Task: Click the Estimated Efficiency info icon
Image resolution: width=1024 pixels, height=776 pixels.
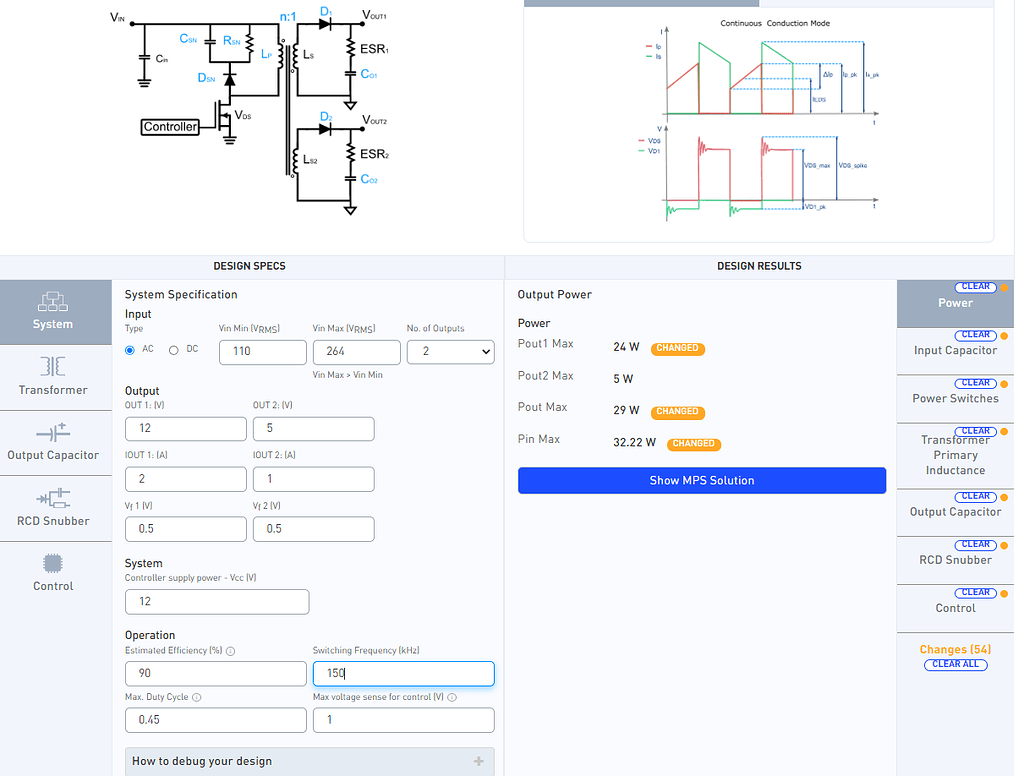Action: click(230, 650)
